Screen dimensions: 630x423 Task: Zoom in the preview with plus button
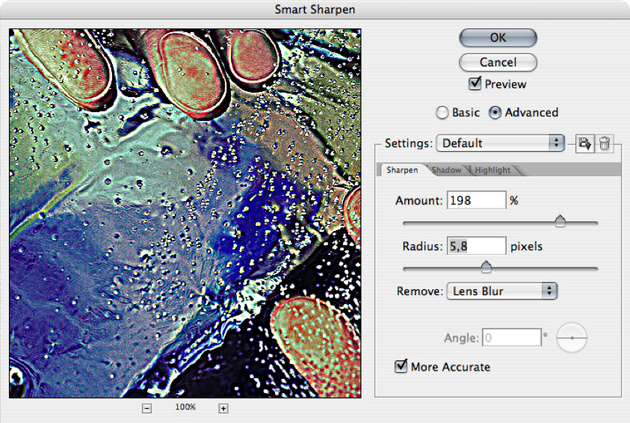(x=223, y=408)
